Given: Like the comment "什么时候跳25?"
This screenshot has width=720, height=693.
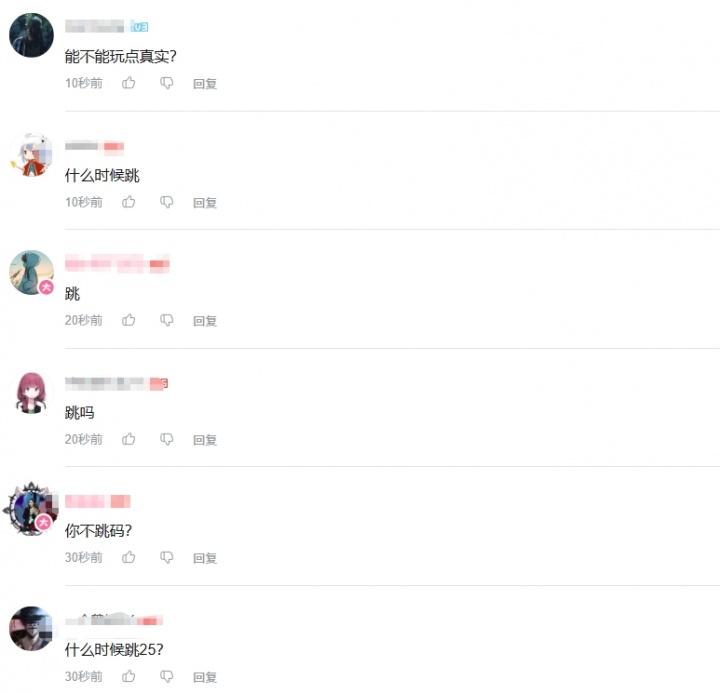Looking at the screenshot, I should tap(129, 676).
